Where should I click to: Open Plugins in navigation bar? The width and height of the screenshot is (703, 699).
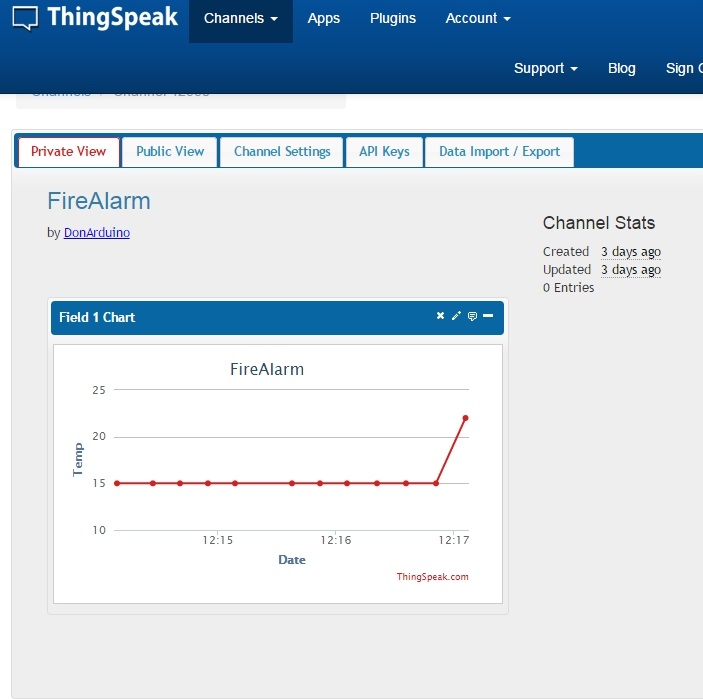pos(393,18)
